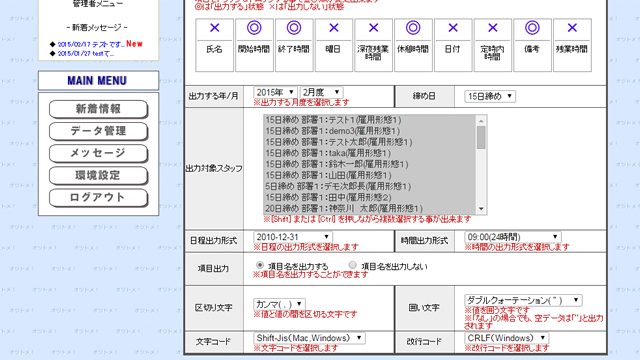This screenshot has height=360, width=640.
Task: Toggle the 深夜残業時間 X icon
Action: pyautogui.click(x=373, y=28)
